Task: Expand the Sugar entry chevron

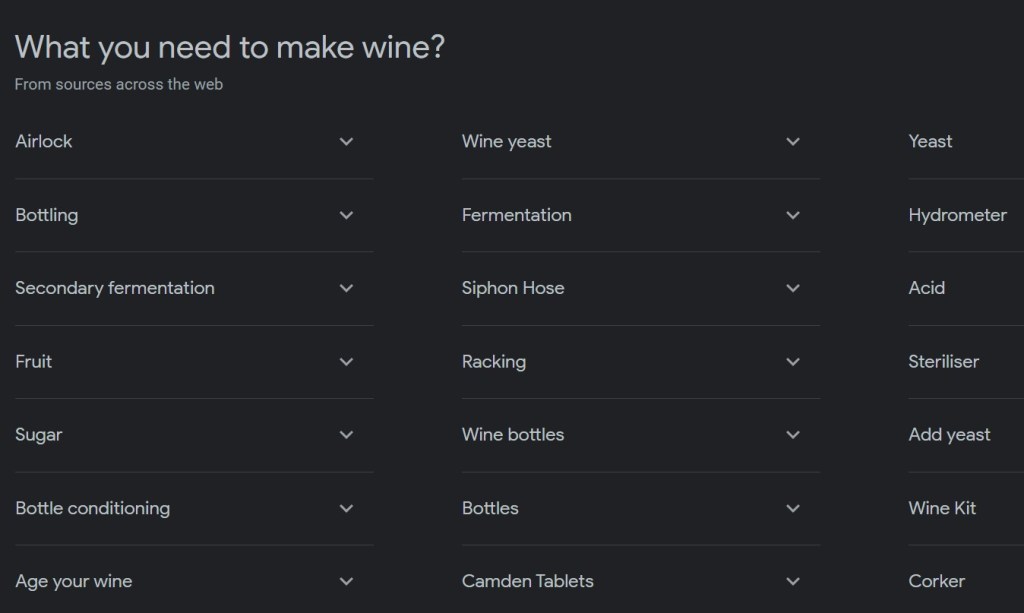Action: click(x=346, y=435)
